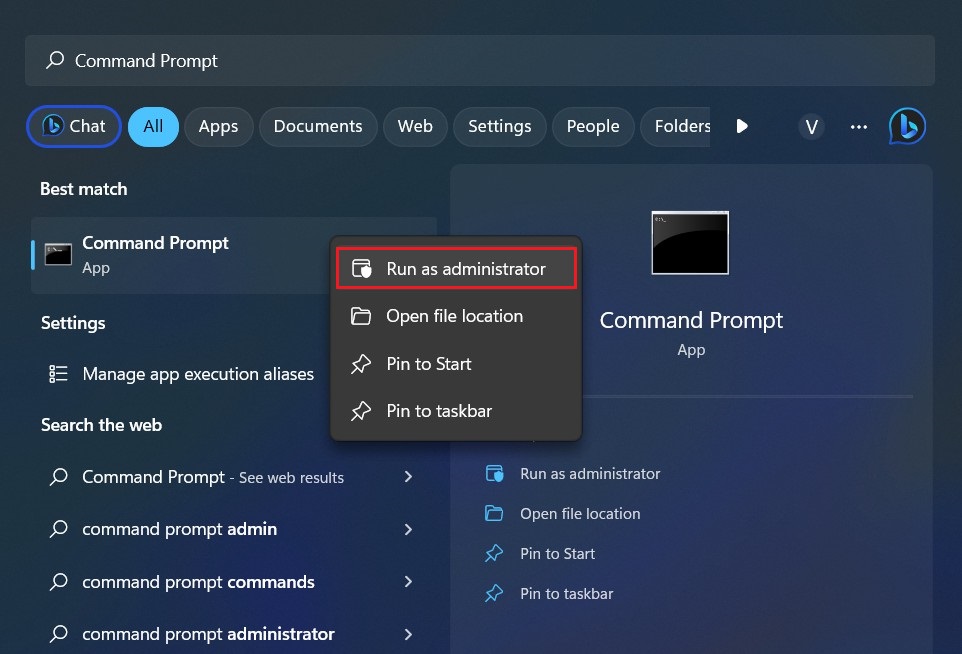This screenshot has height=654, width=962.
Task: Click search icon beside 'See web results' entry
Action: click(59, 477)
